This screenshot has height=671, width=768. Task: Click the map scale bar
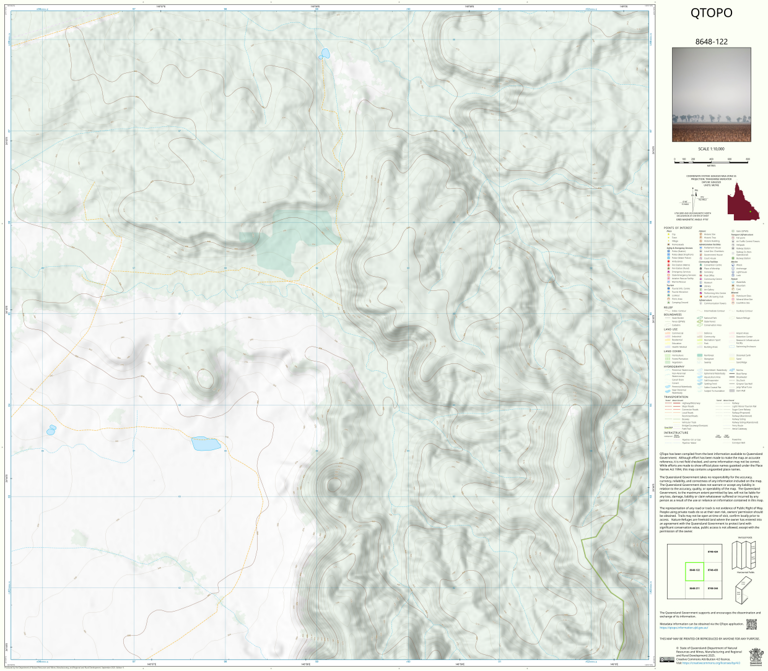[x=711, y=160]
